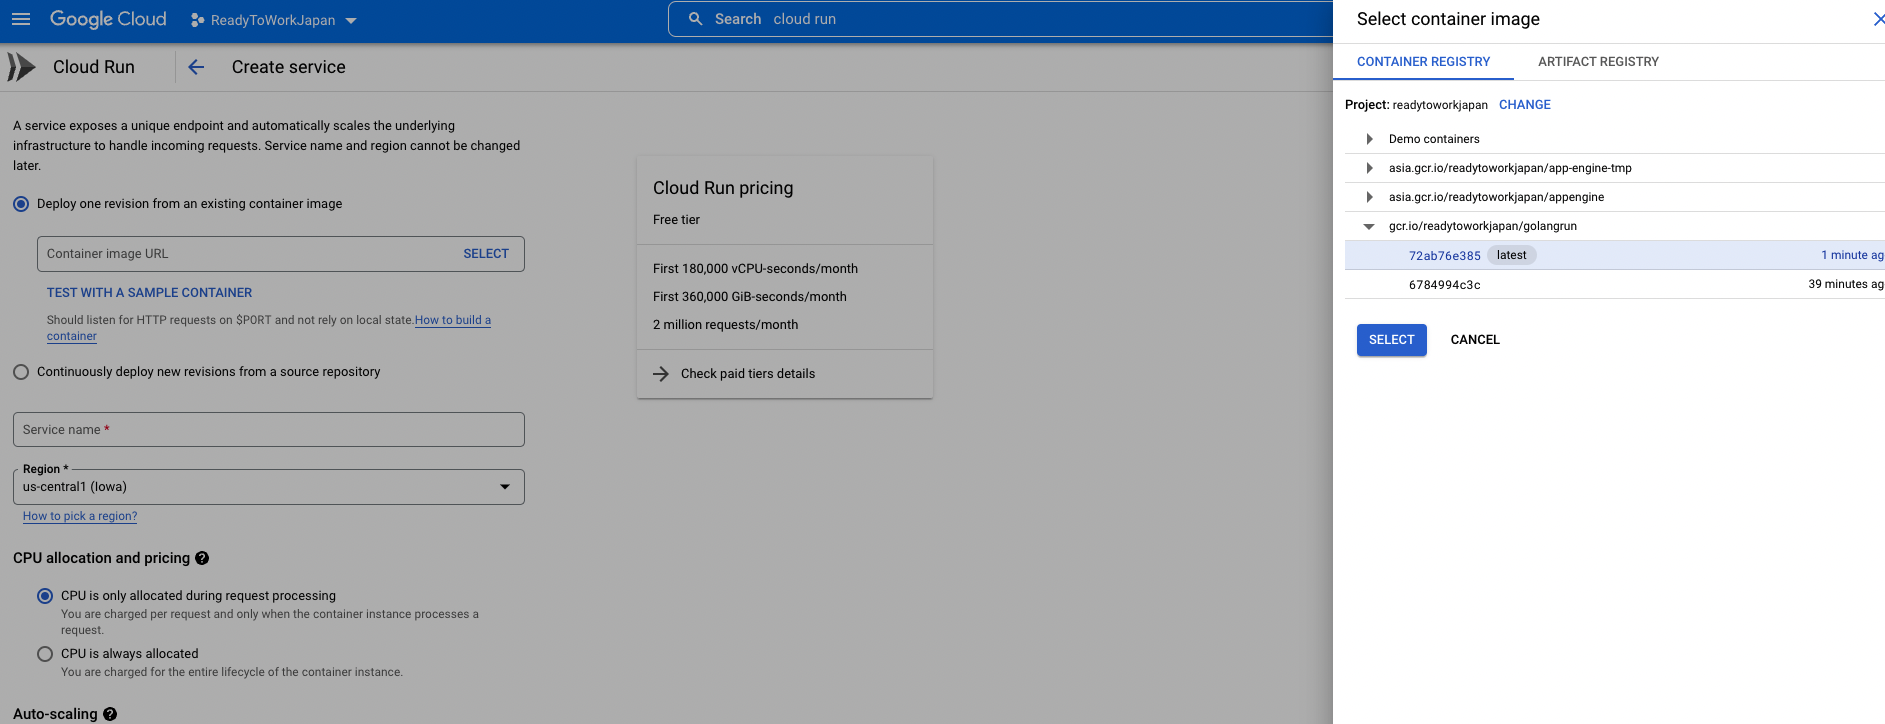Collapse gcr.io/readytoworkjapan/golangrun node

[x=1369, y=226]
